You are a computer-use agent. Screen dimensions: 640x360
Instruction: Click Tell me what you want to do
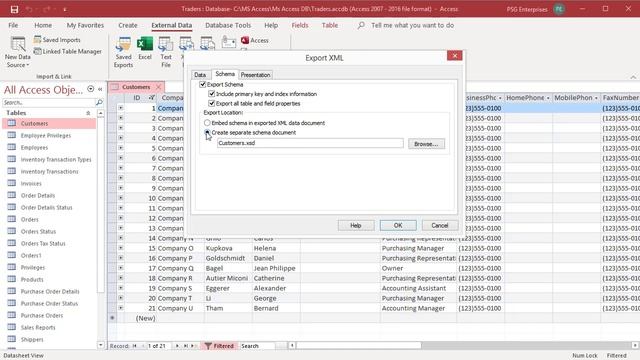pyautogui.click(x=412, y=25)
